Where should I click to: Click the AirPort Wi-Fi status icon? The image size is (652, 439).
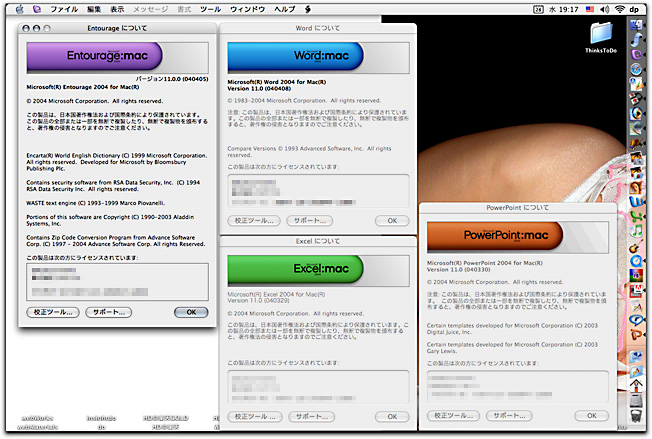tap(618, 8)
